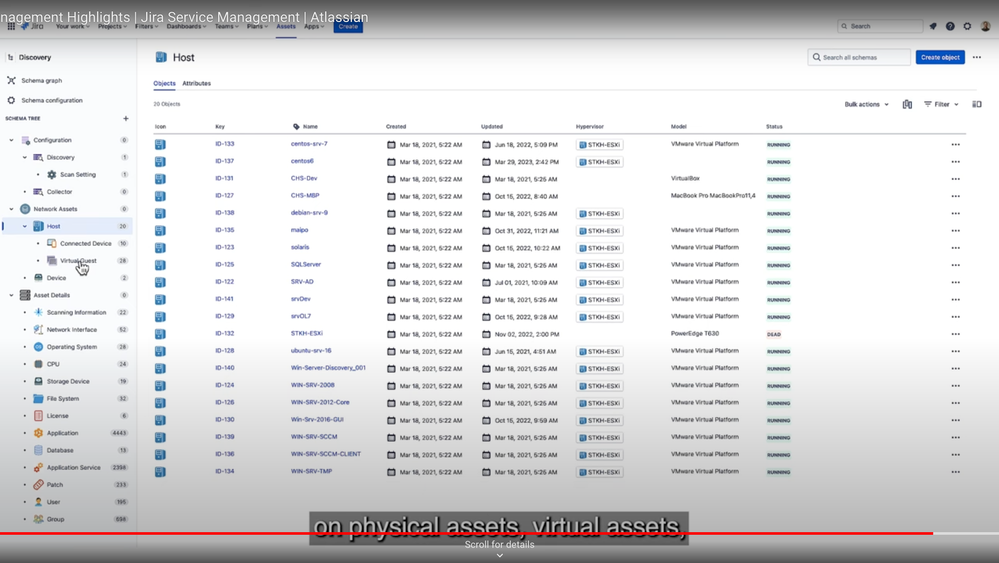Open the app switcher grid icon
Screen dimensions: 999x563
tap(11, 26)
